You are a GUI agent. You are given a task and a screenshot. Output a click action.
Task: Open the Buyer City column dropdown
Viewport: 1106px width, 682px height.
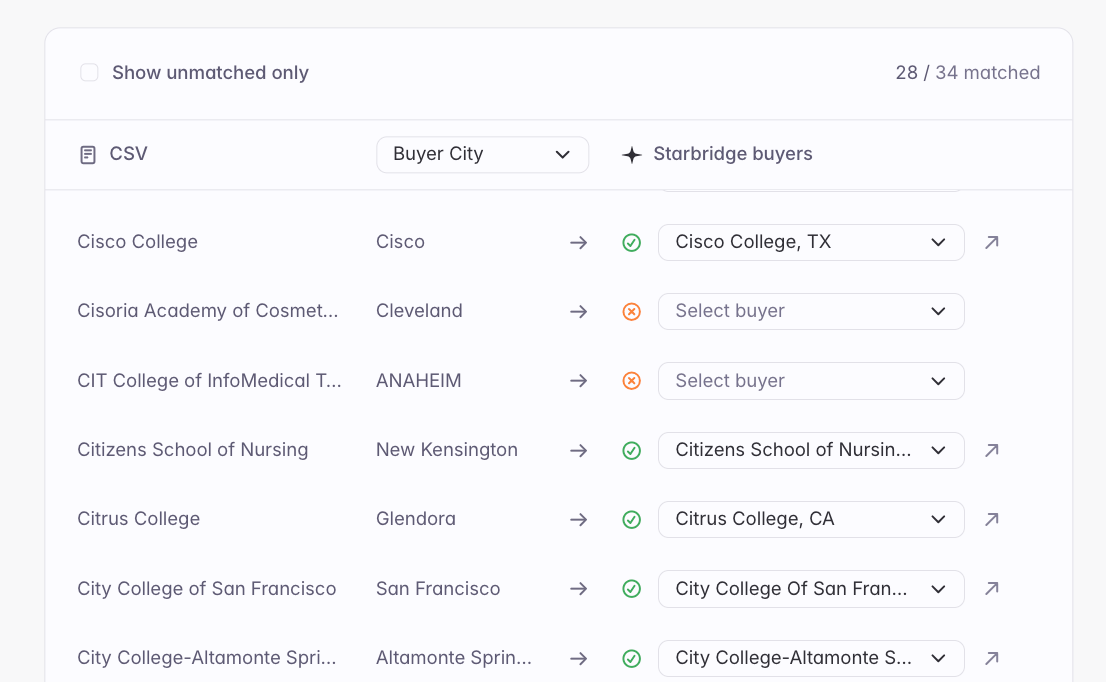[x=482, y=154]
